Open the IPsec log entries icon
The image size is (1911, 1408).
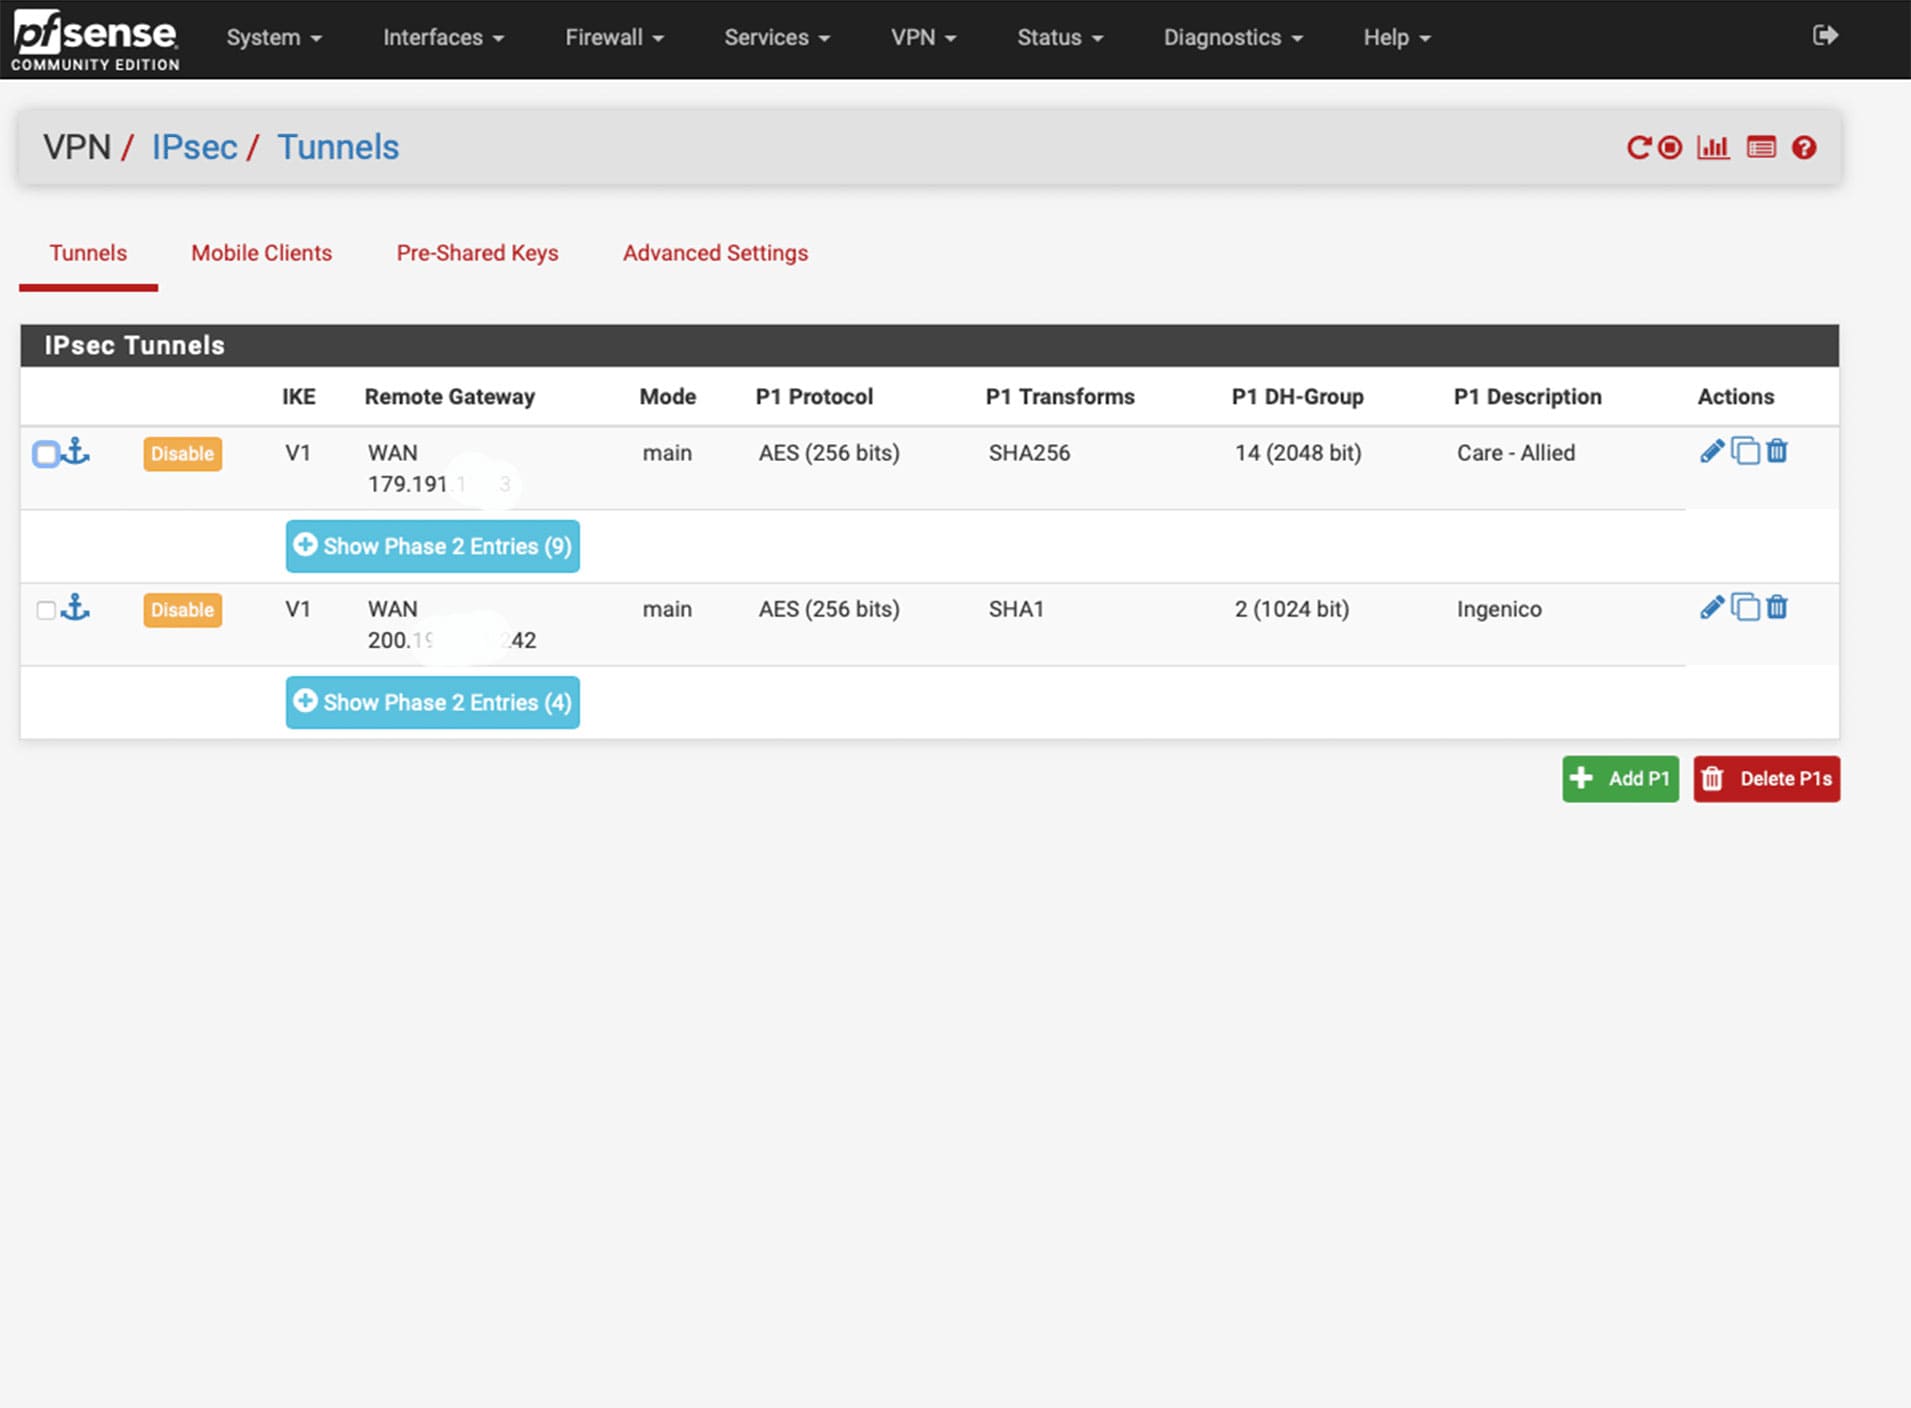pos(1761,148)
